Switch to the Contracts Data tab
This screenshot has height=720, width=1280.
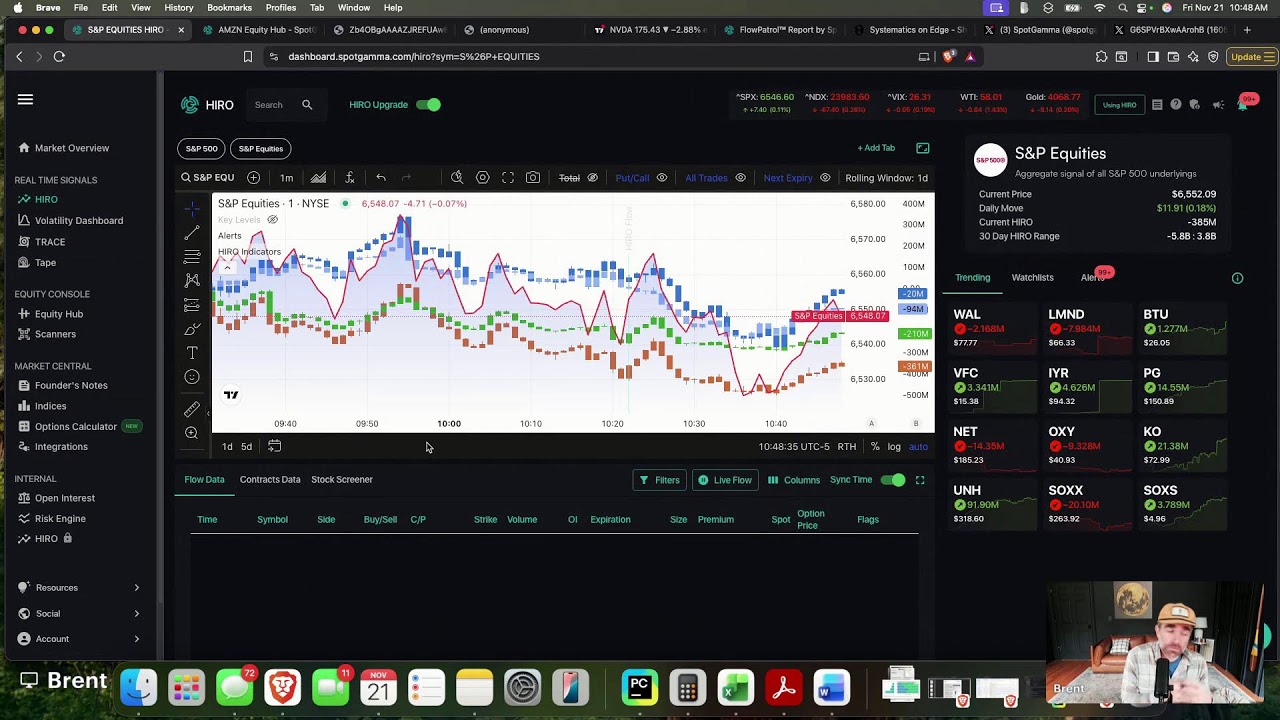[270, 480]
